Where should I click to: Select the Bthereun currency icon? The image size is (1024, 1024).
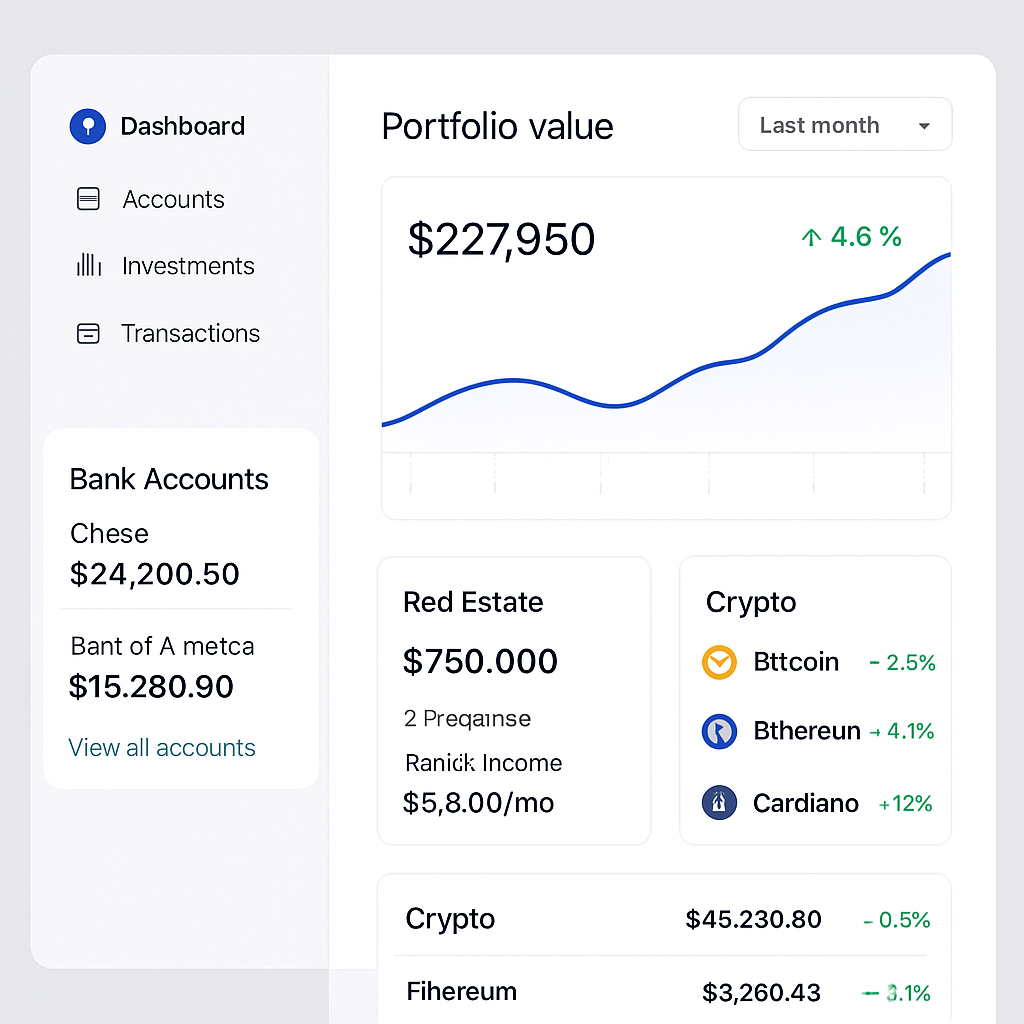[719, 731]
